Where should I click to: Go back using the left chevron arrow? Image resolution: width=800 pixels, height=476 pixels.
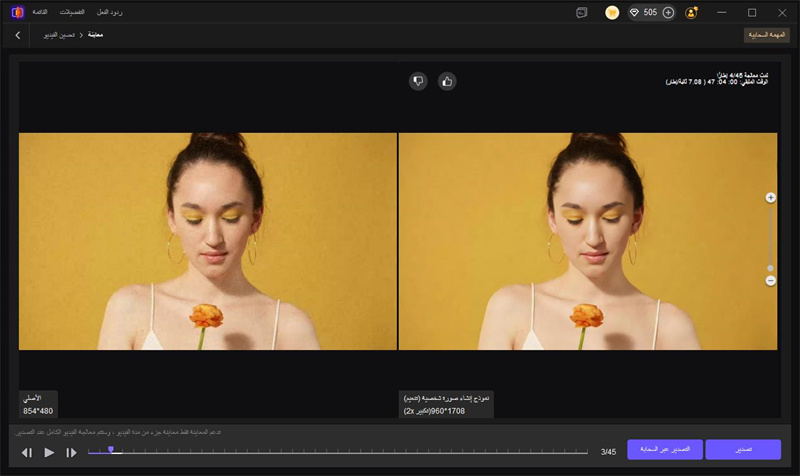coord(18,35)
